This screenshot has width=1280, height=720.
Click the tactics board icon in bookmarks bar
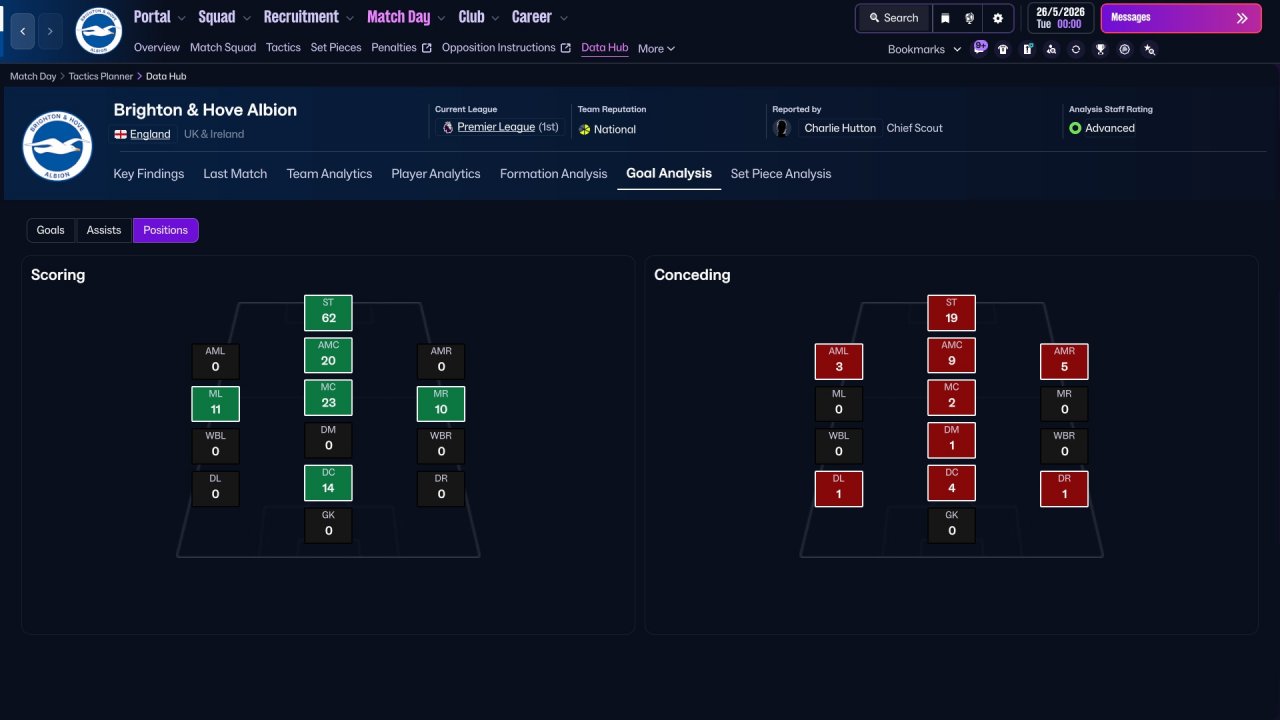(x=1027, y=49)
